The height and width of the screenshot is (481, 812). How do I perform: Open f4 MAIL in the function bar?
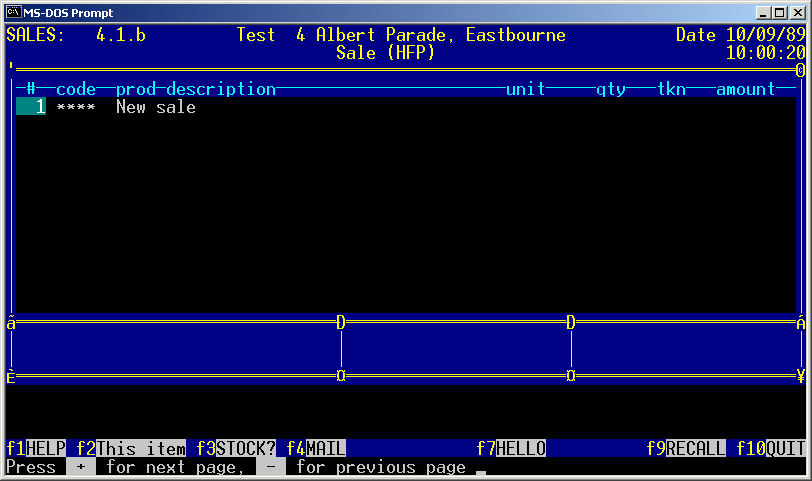tap(316, 449)
